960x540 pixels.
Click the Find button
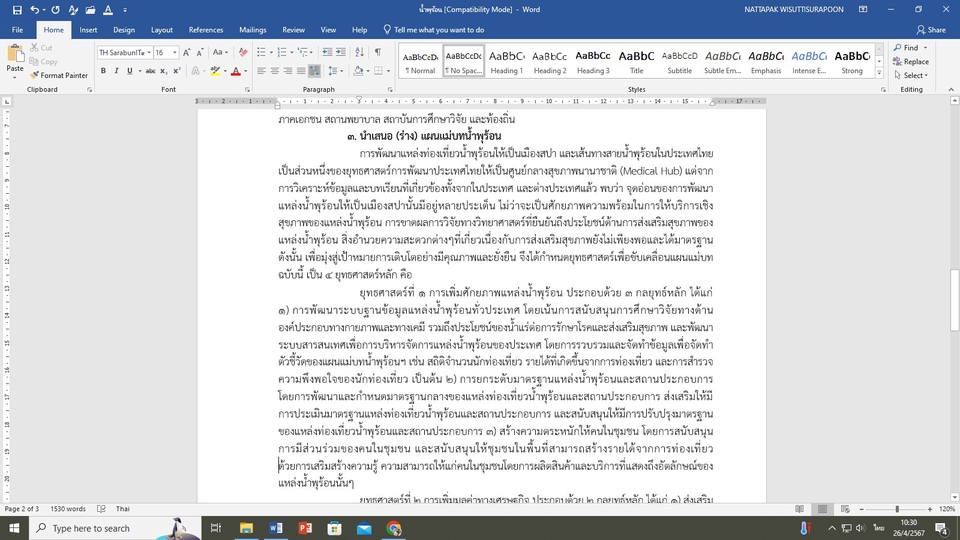(906, 48)
